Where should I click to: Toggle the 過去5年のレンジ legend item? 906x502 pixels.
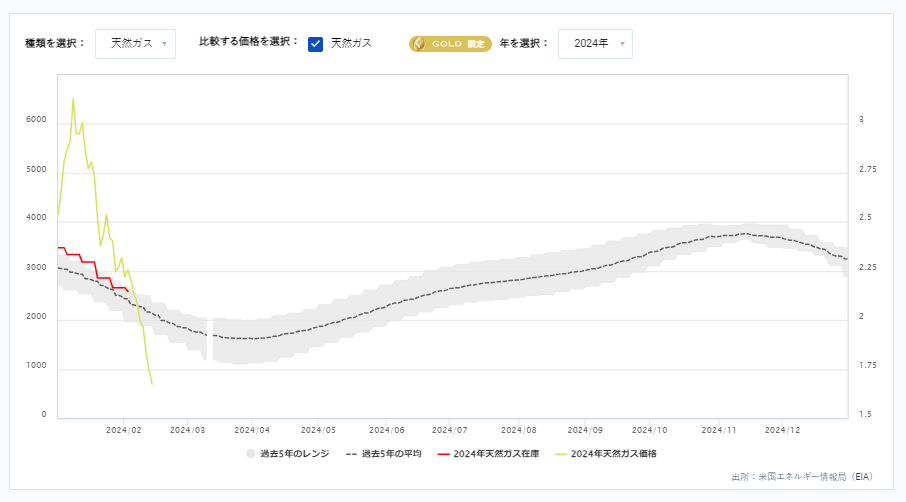288,454
